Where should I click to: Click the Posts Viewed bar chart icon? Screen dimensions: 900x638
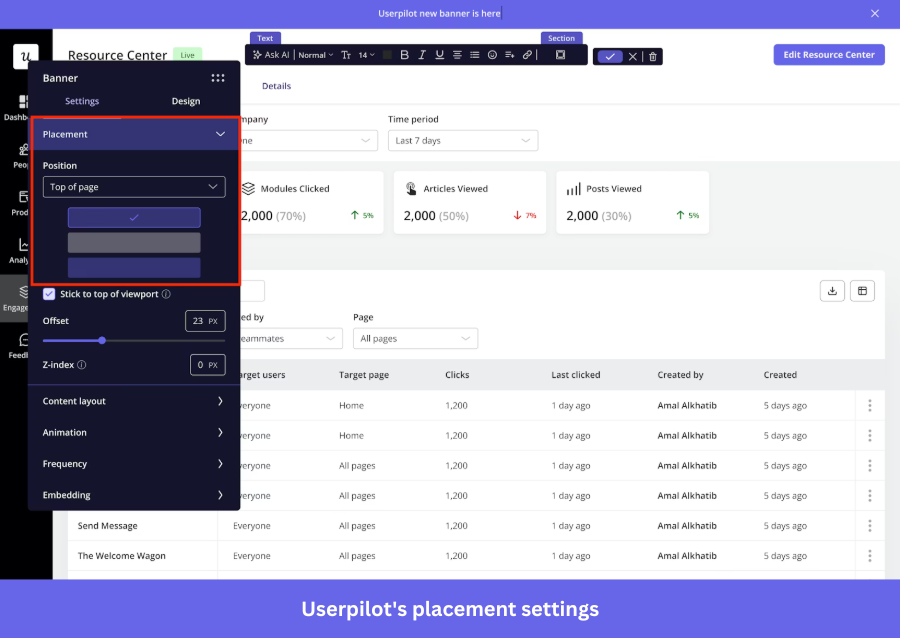[x=573, y=189]
